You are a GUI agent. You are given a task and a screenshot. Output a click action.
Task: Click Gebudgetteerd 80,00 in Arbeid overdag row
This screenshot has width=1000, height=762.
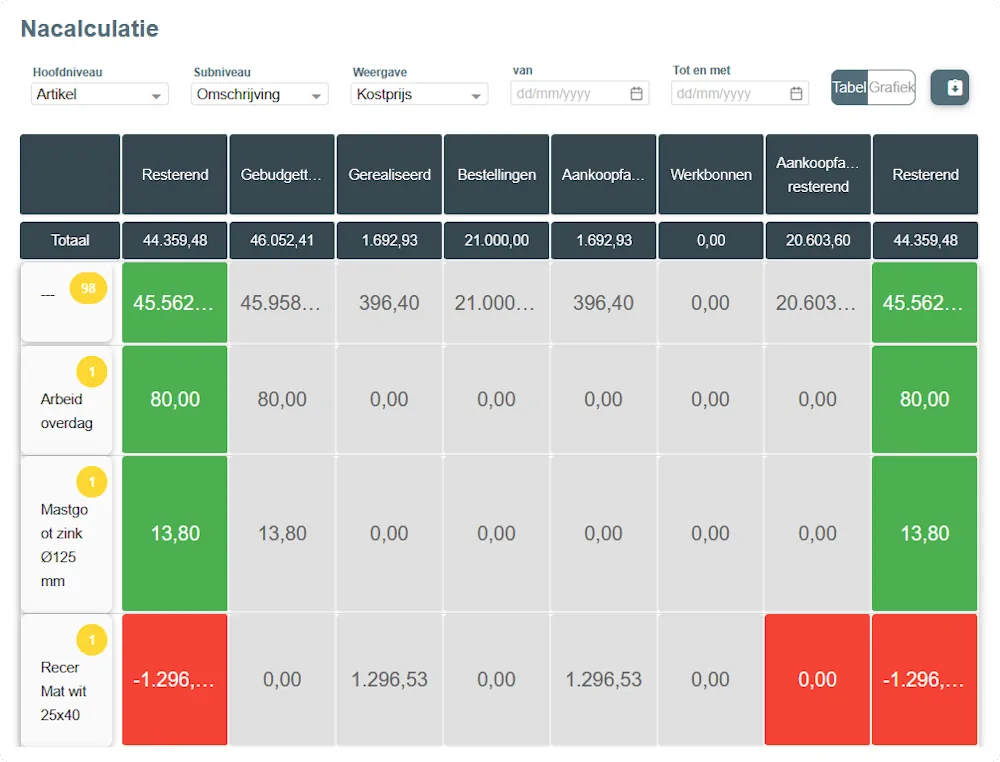282,399
